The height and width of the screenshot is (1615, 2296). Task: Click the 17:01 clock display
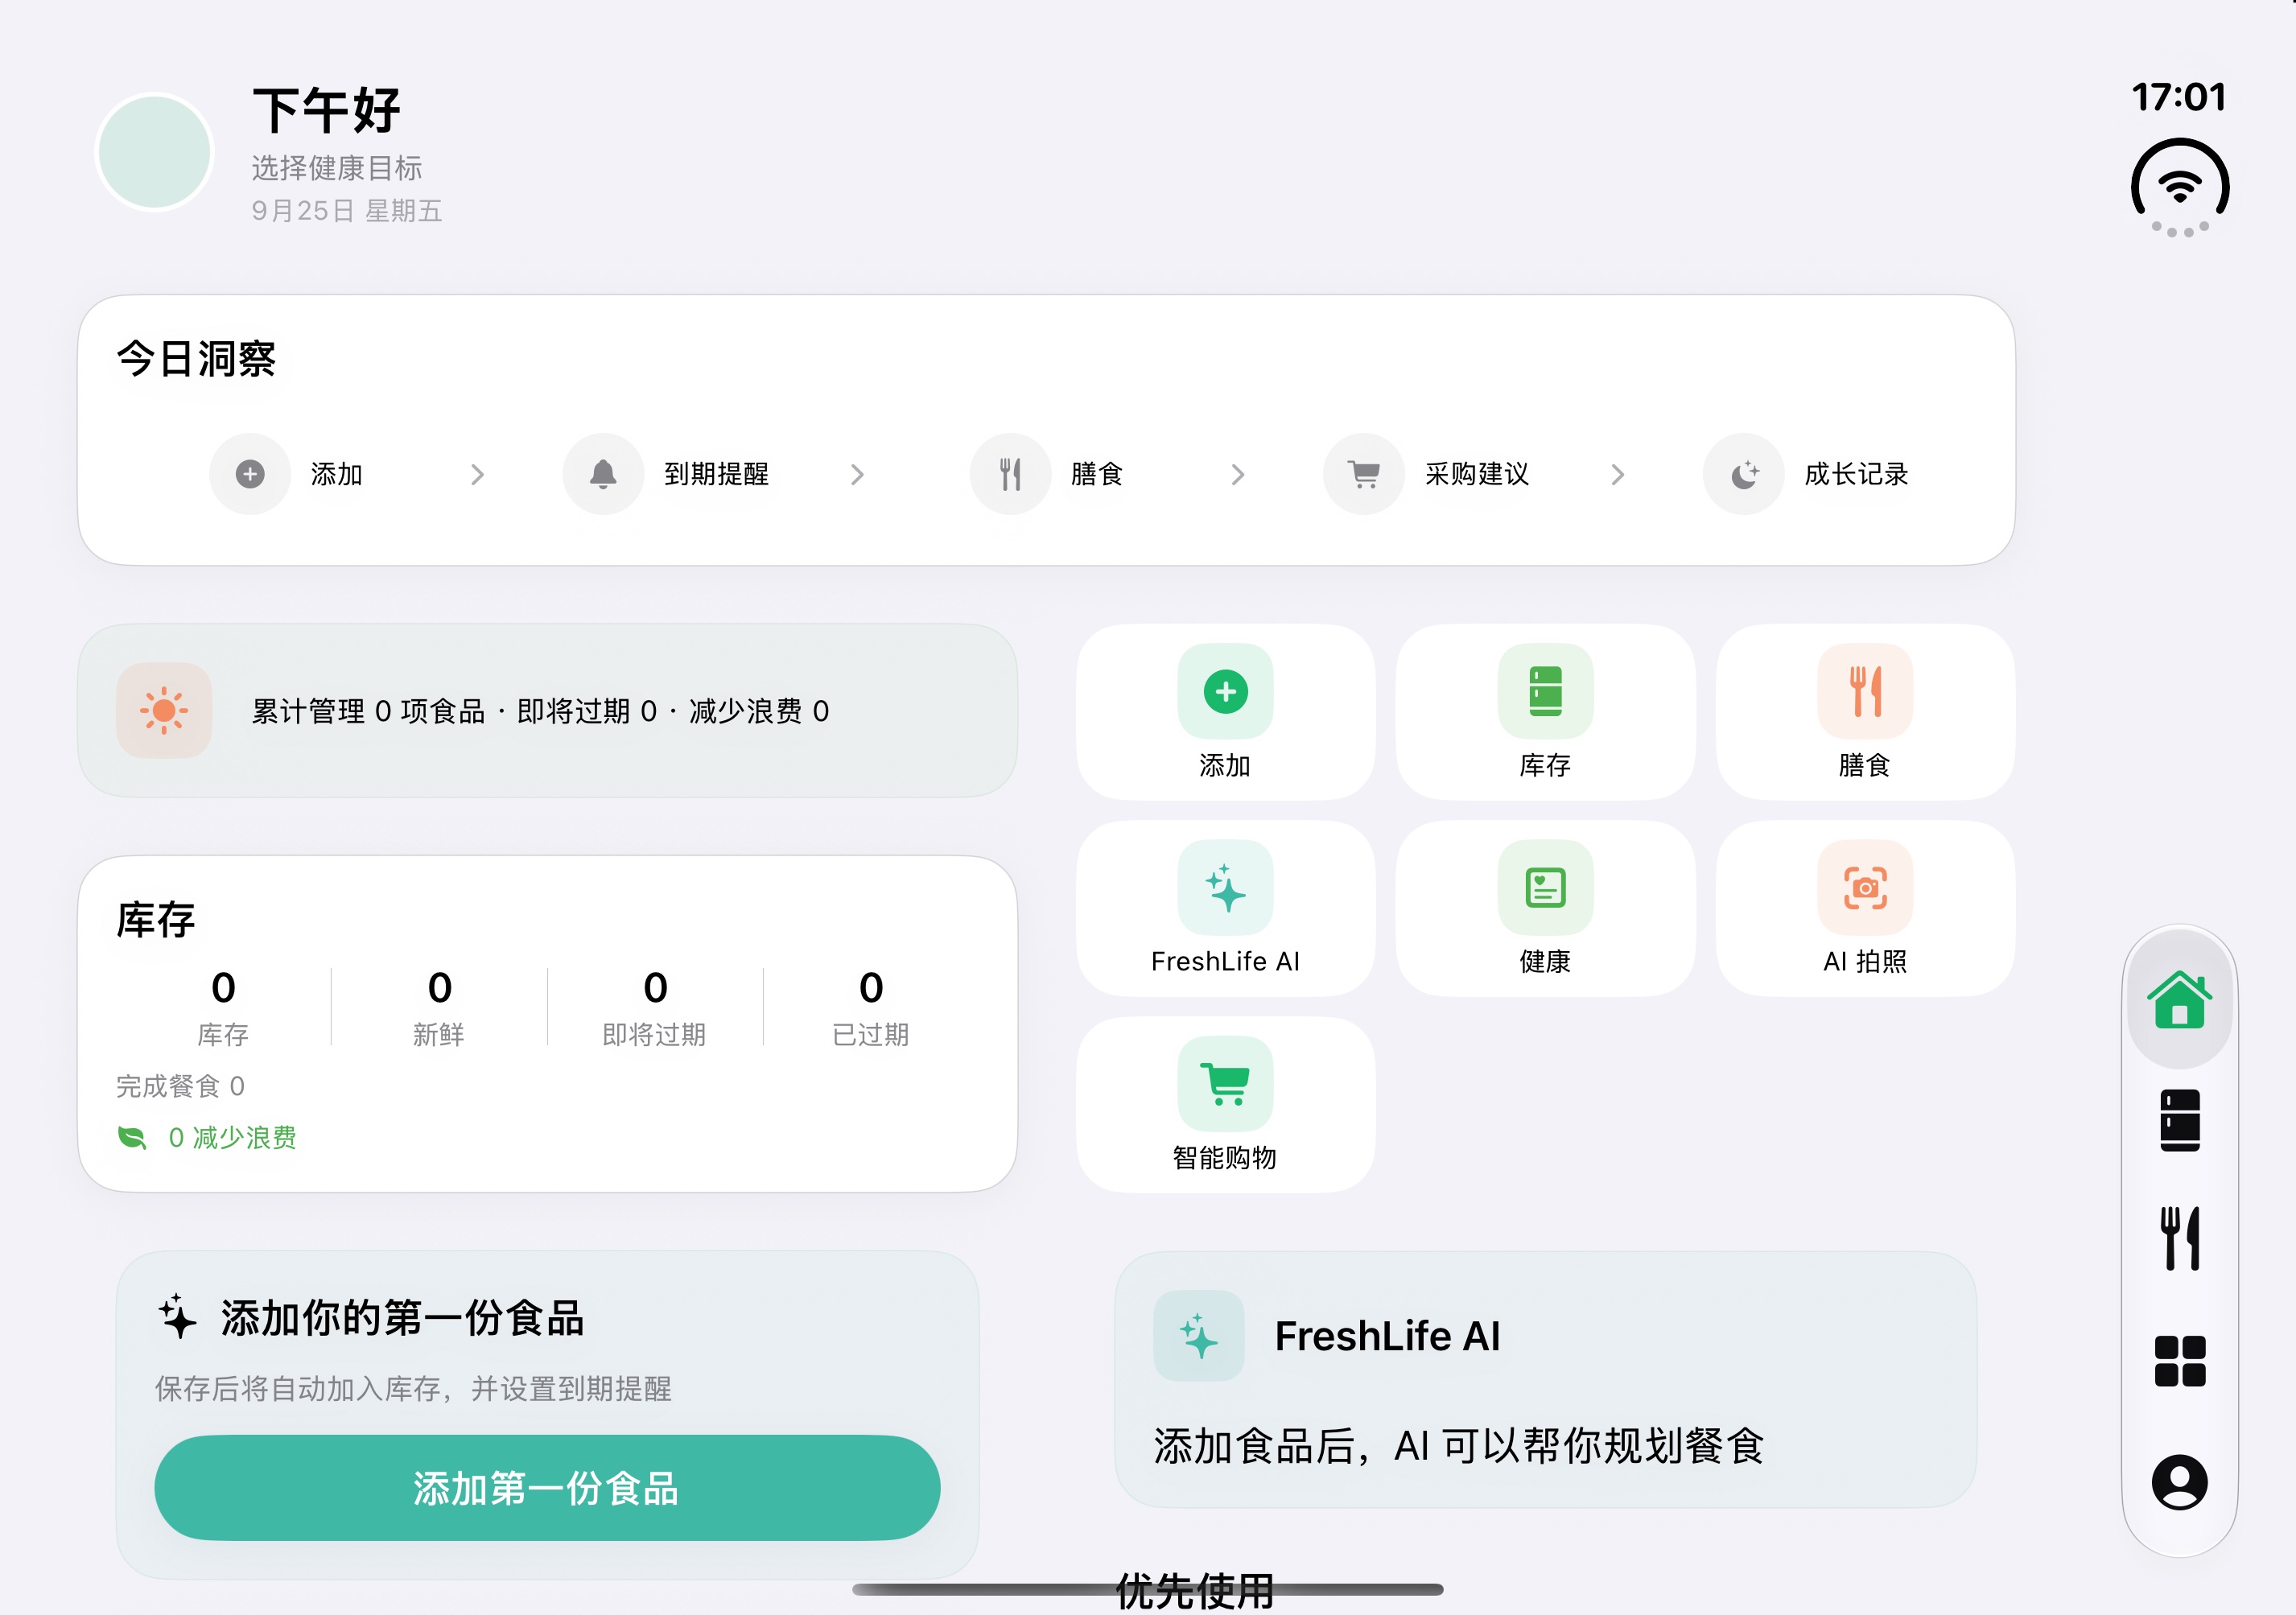tap(2179, 97)
